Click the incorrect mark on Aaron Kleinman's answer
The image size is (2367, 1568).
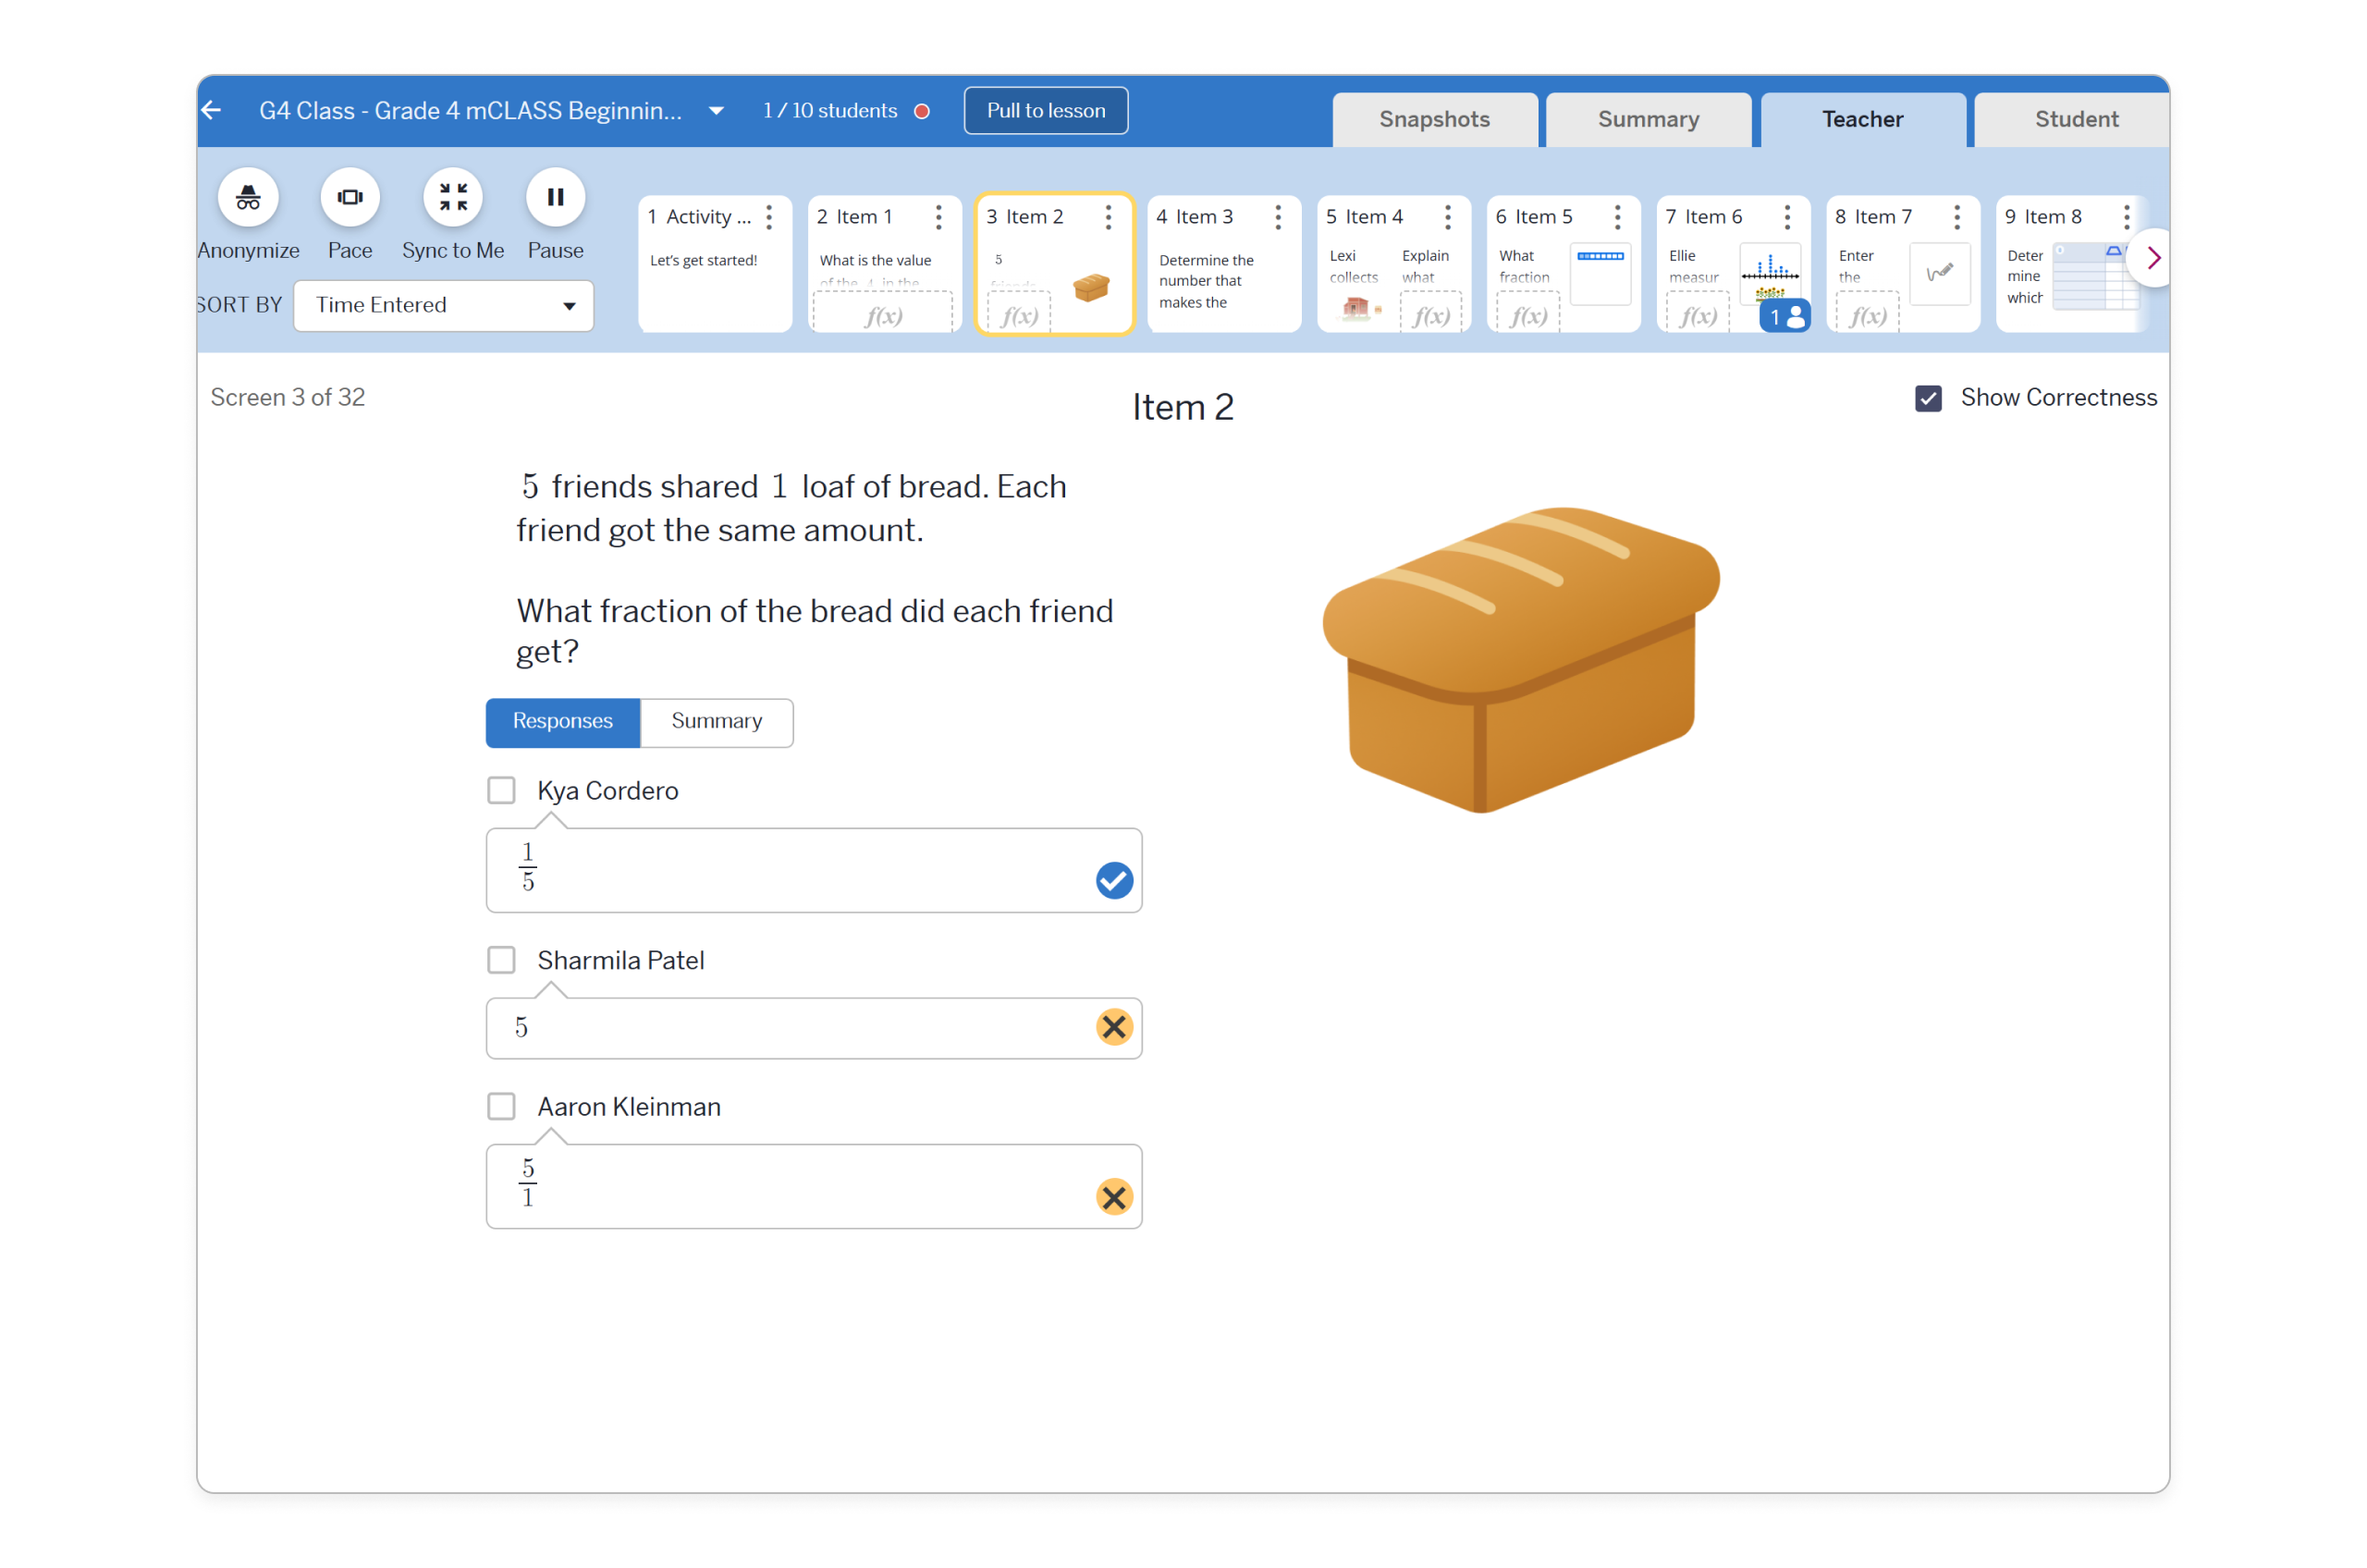[x=1114, y=1196]
